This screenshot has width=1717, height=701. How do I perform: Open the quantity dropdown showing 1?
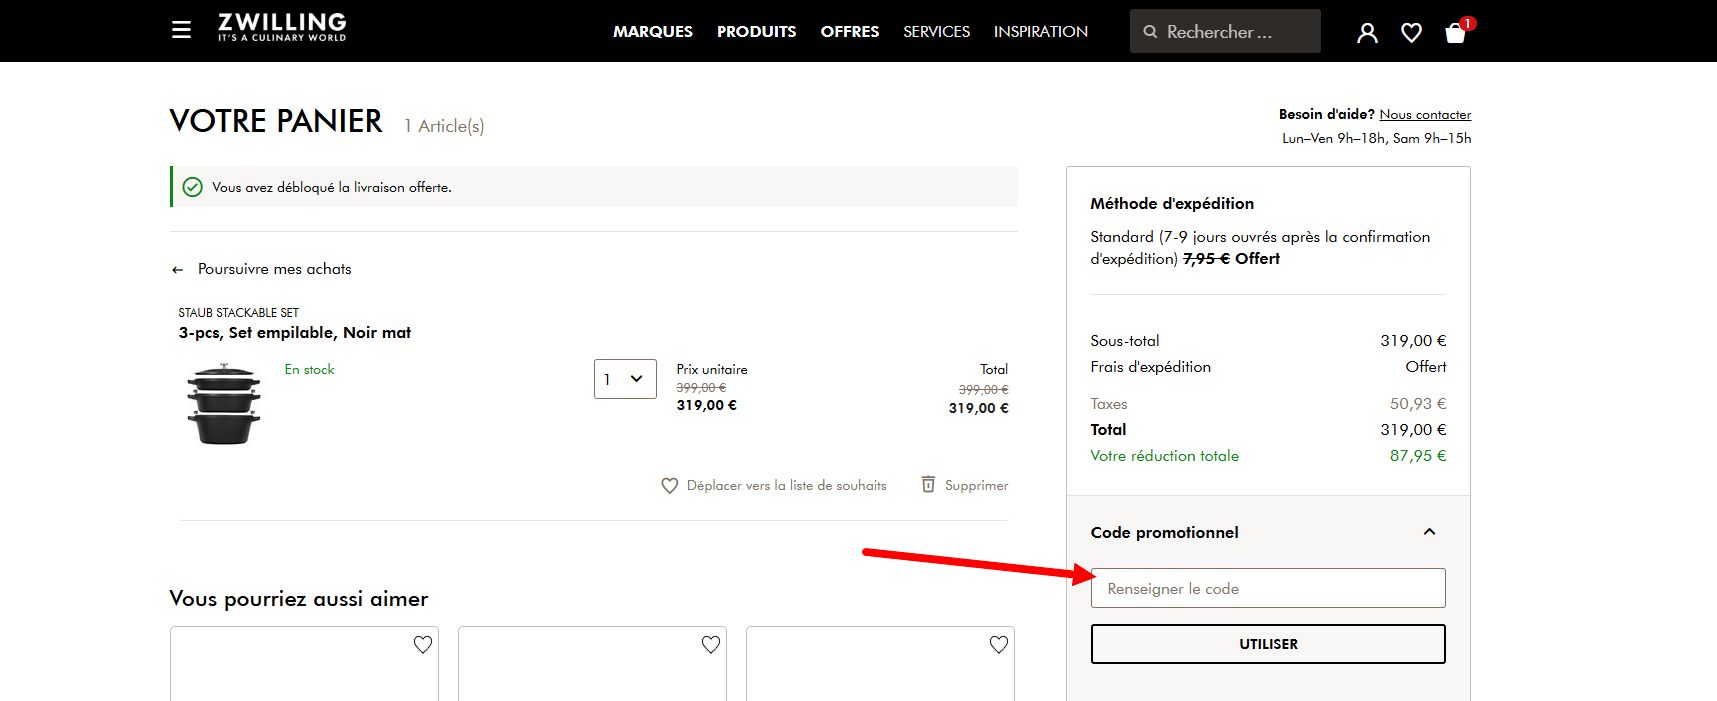click(x=625, y=379)
